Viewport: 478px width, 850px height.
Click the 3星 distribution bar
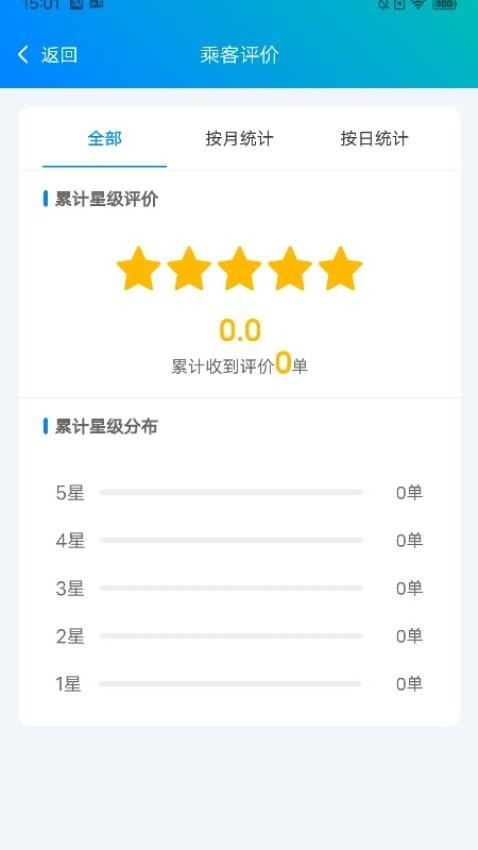tap(231, 588)
